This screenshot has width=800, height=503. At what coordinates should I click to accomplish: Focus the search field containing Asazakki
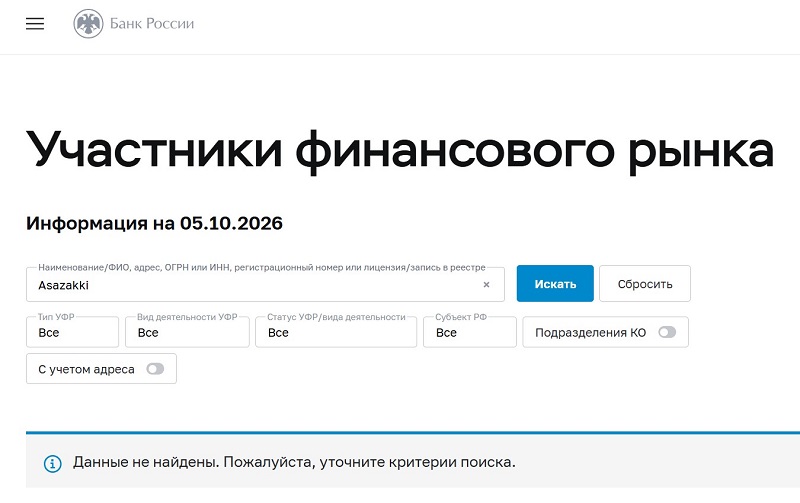click(x=265, y=284)
